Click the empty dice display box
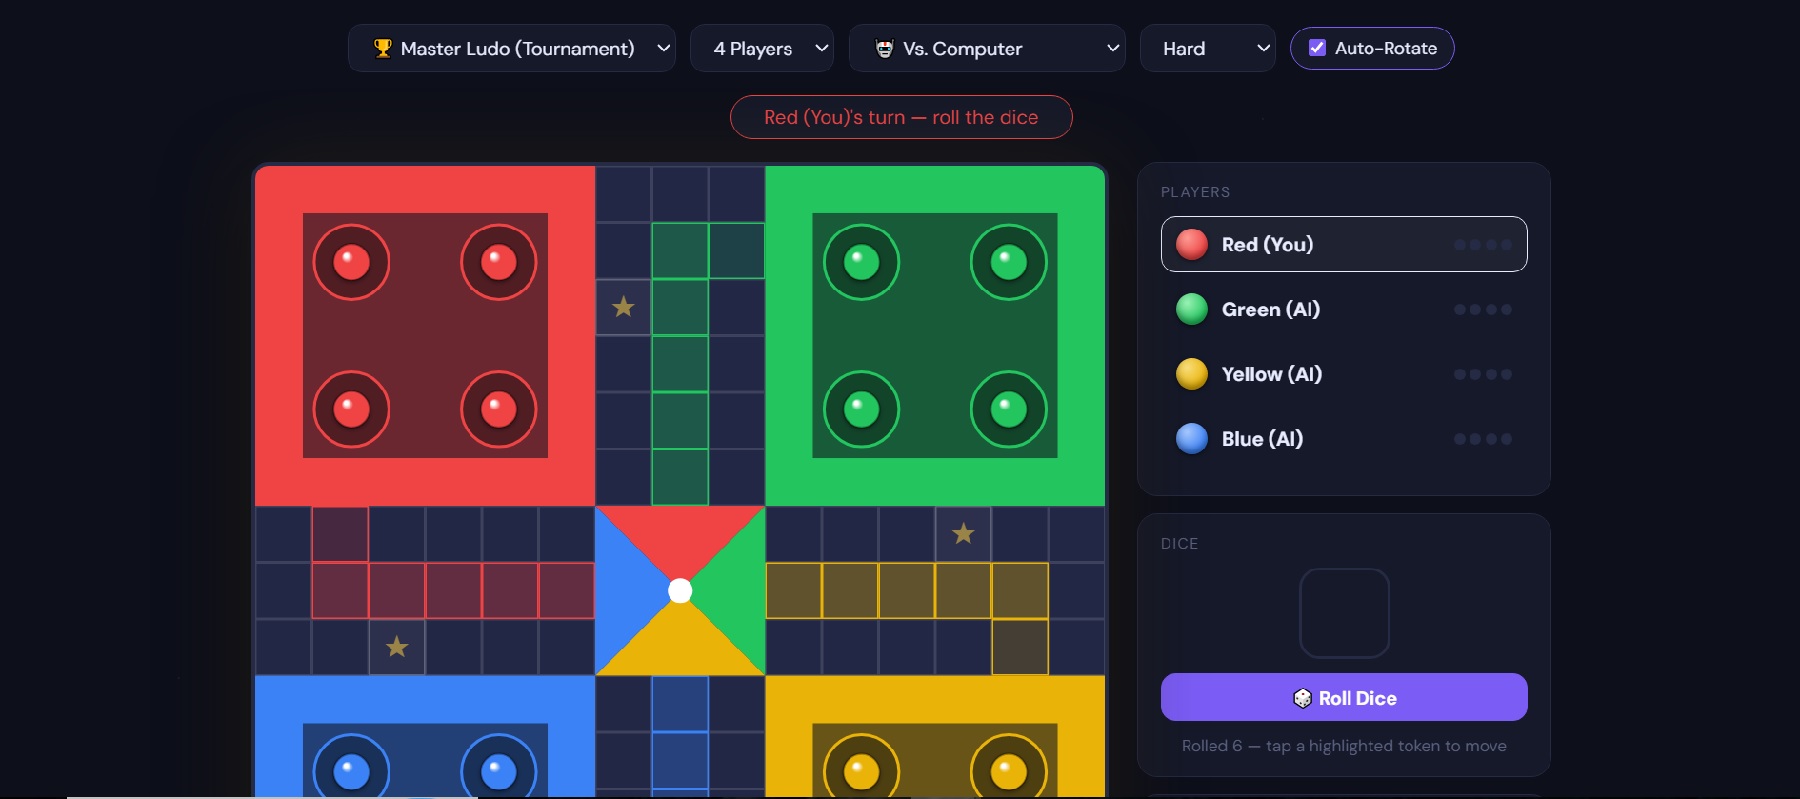1800x799 pixels. tap(1344, 613)
